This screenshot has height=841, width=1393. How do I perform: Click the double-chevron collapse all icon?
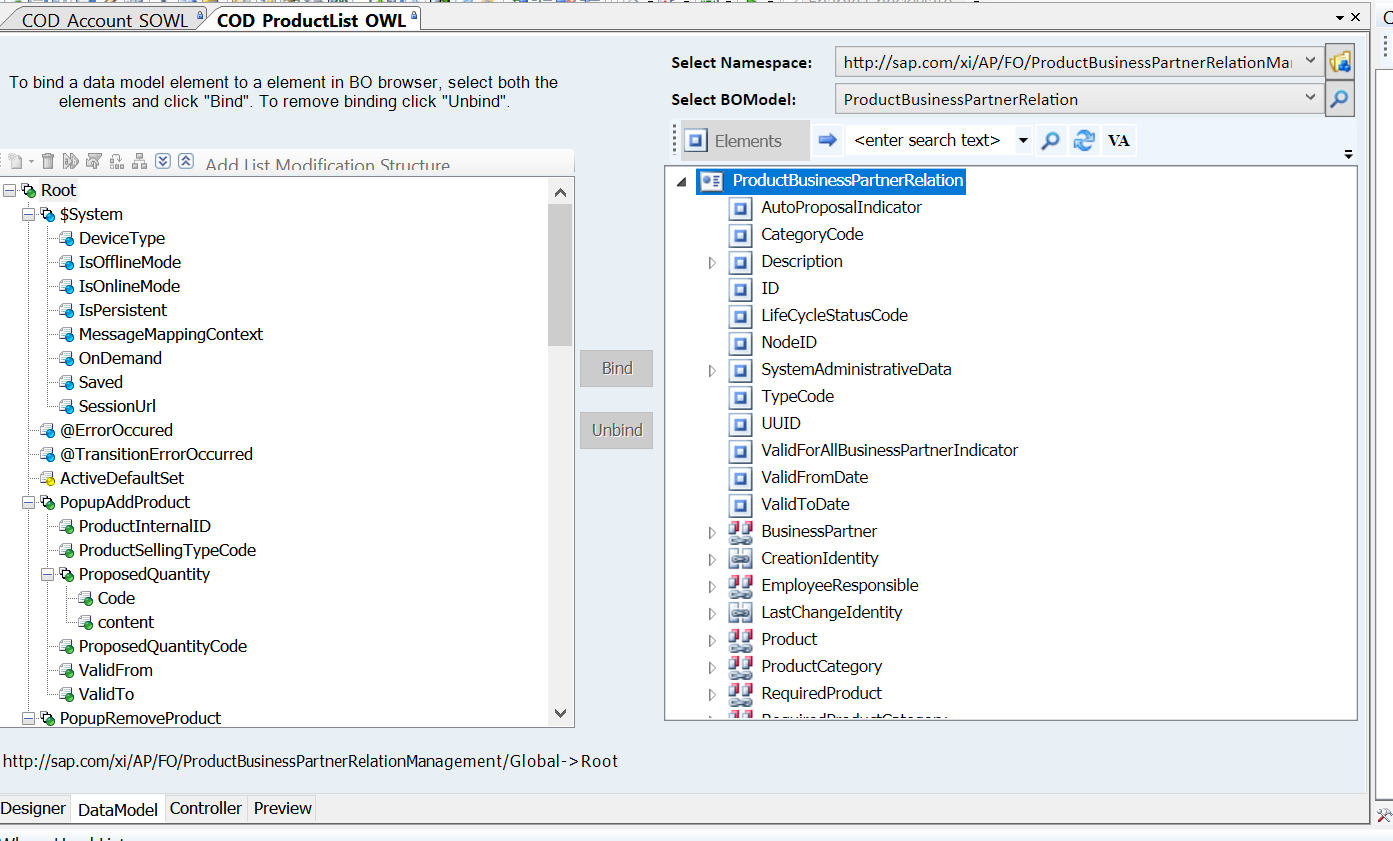(x=186, y=161)
